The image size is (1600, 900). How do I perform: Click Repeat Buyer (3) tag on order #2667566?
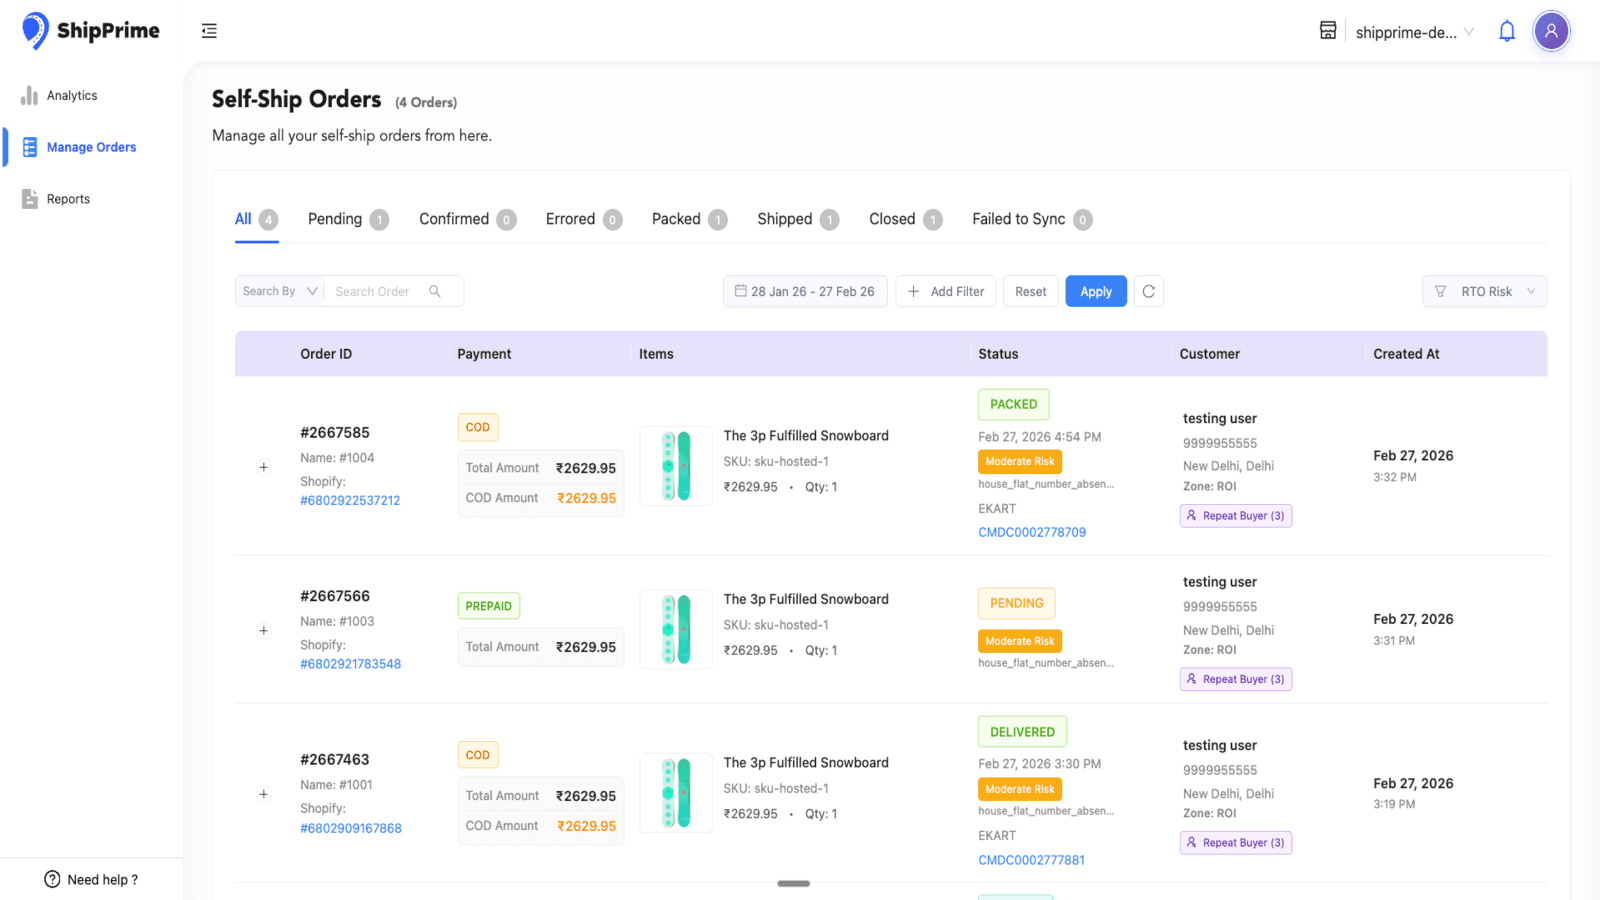click(x=1236, y=679)
